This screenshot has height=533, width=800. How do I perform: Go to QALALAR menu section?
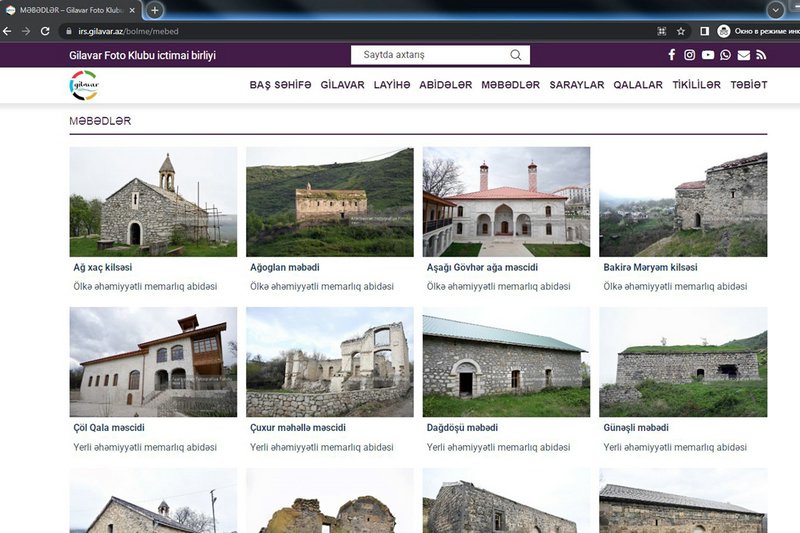(638, 85)
